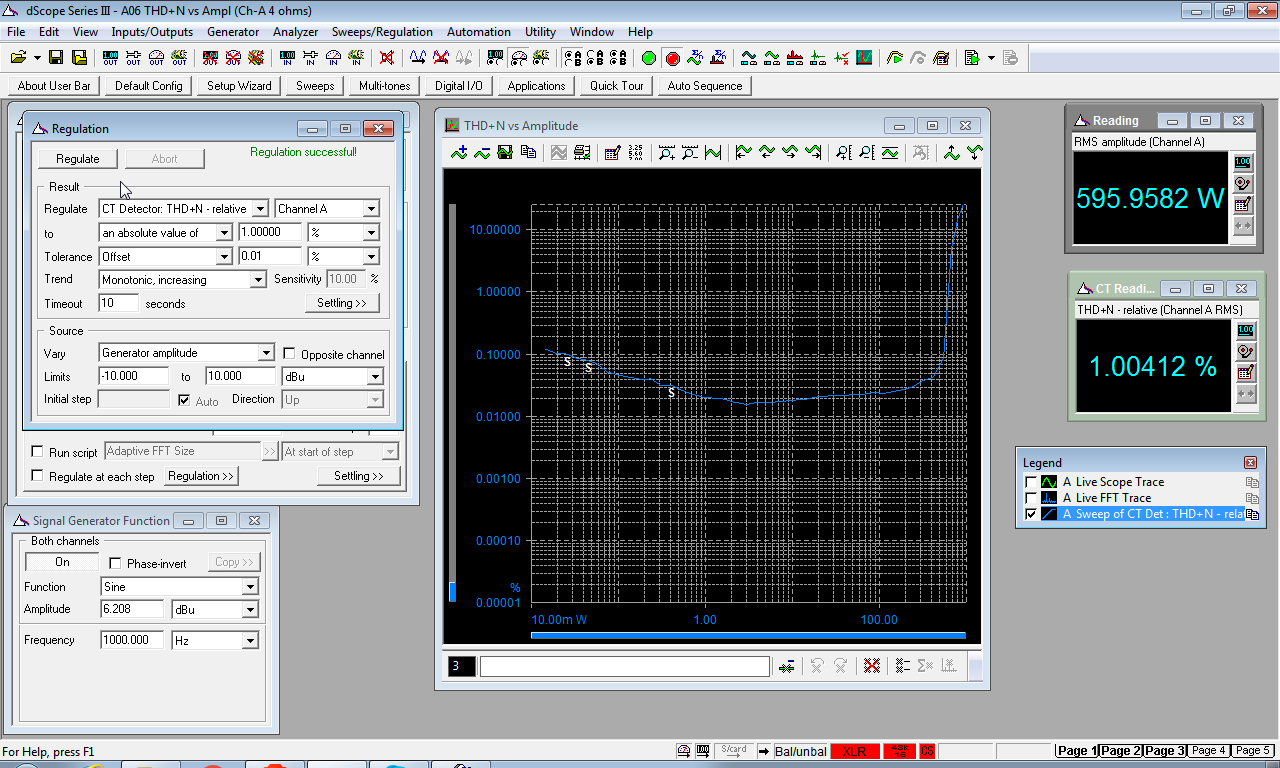Click the Multi-tones user bar button
The width and height of the screenshot is (1280, 768).
click(x=385, y=86)
